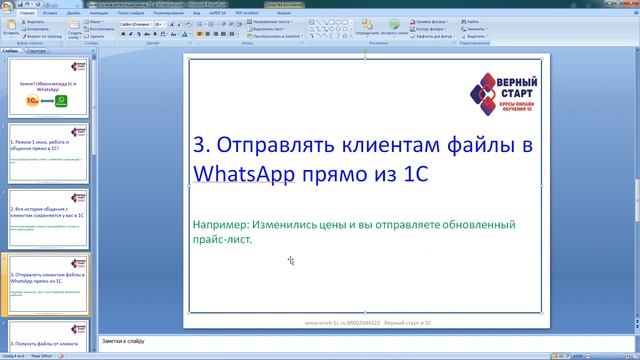The height and width of the screenshot is (360, 640).
Task: Decrease list indent level
Action: (x=223, y=24)
